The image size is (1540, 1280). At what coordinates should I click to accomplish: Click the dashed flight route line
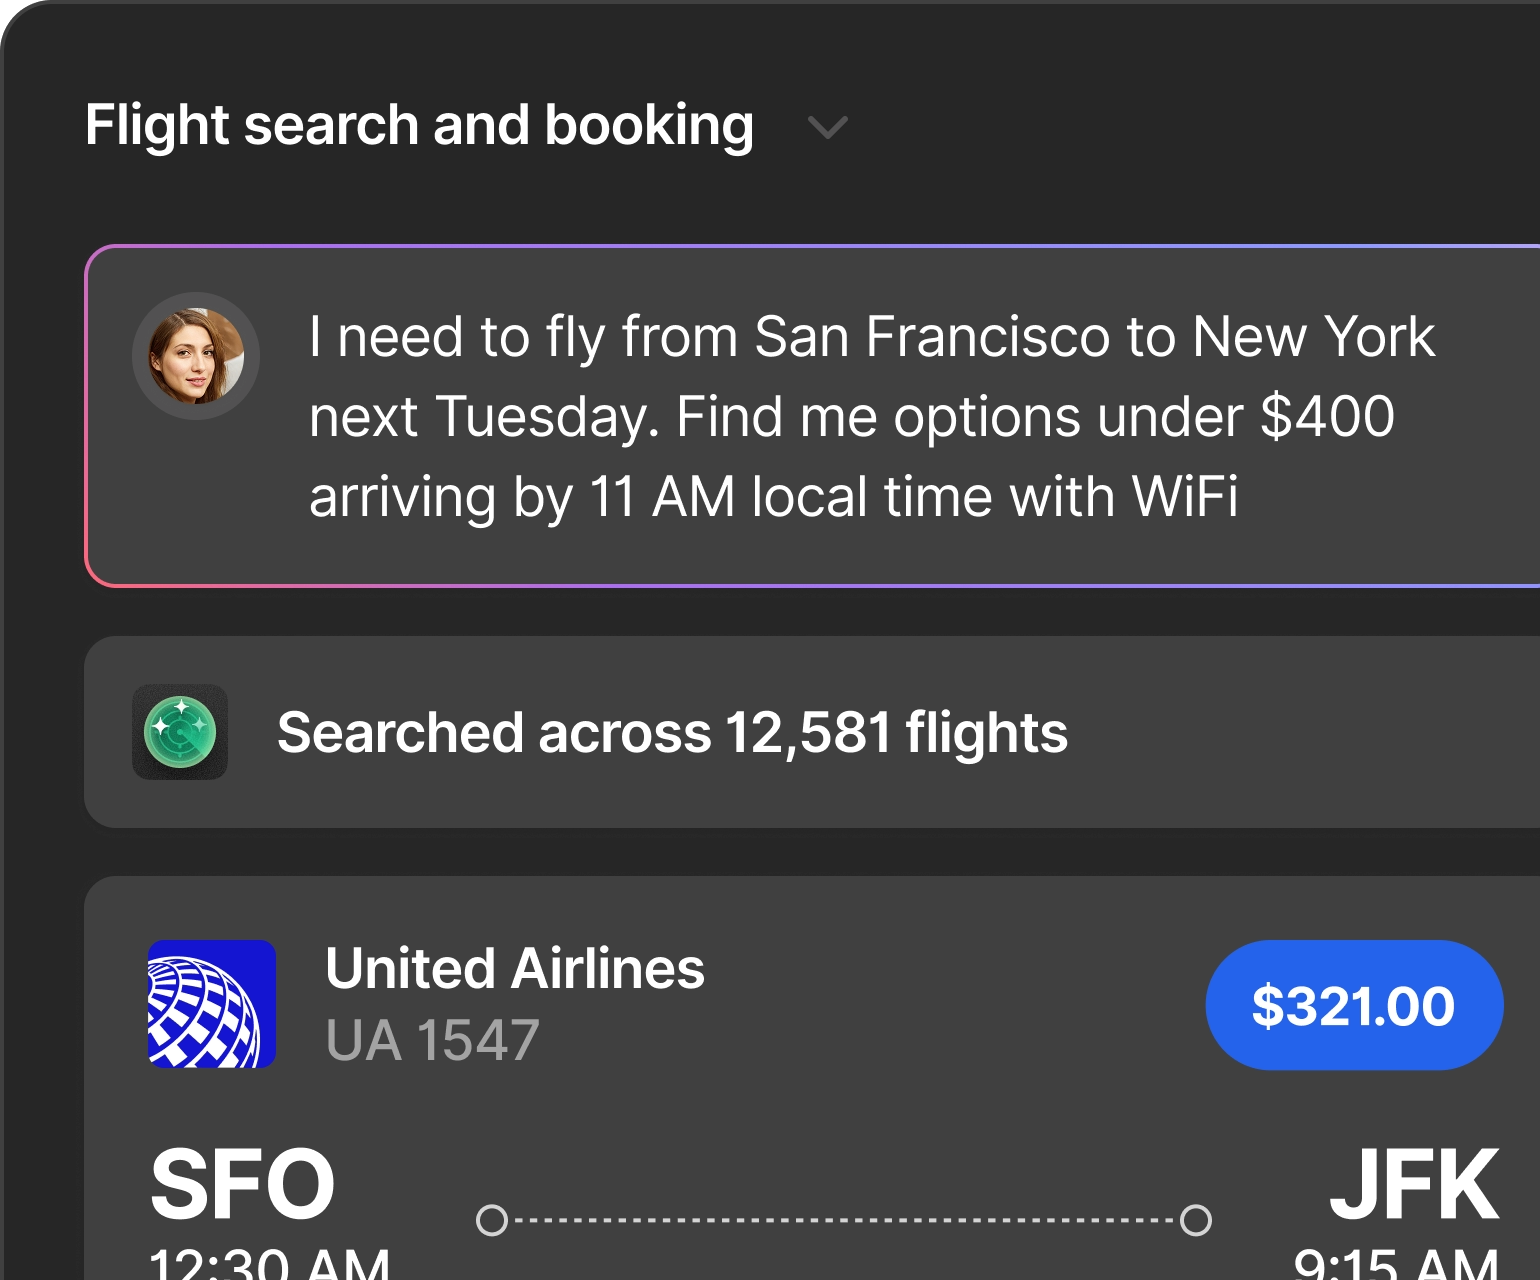click(844, 1220)
